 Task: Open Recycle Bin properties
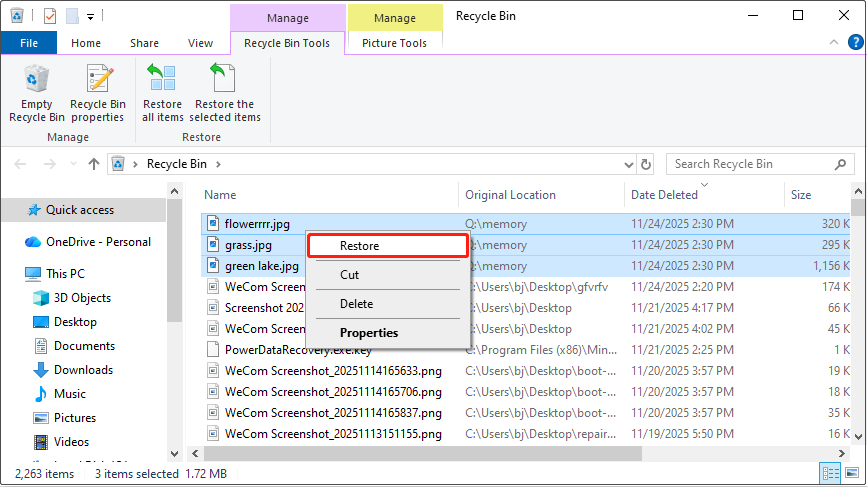(98, 93)
